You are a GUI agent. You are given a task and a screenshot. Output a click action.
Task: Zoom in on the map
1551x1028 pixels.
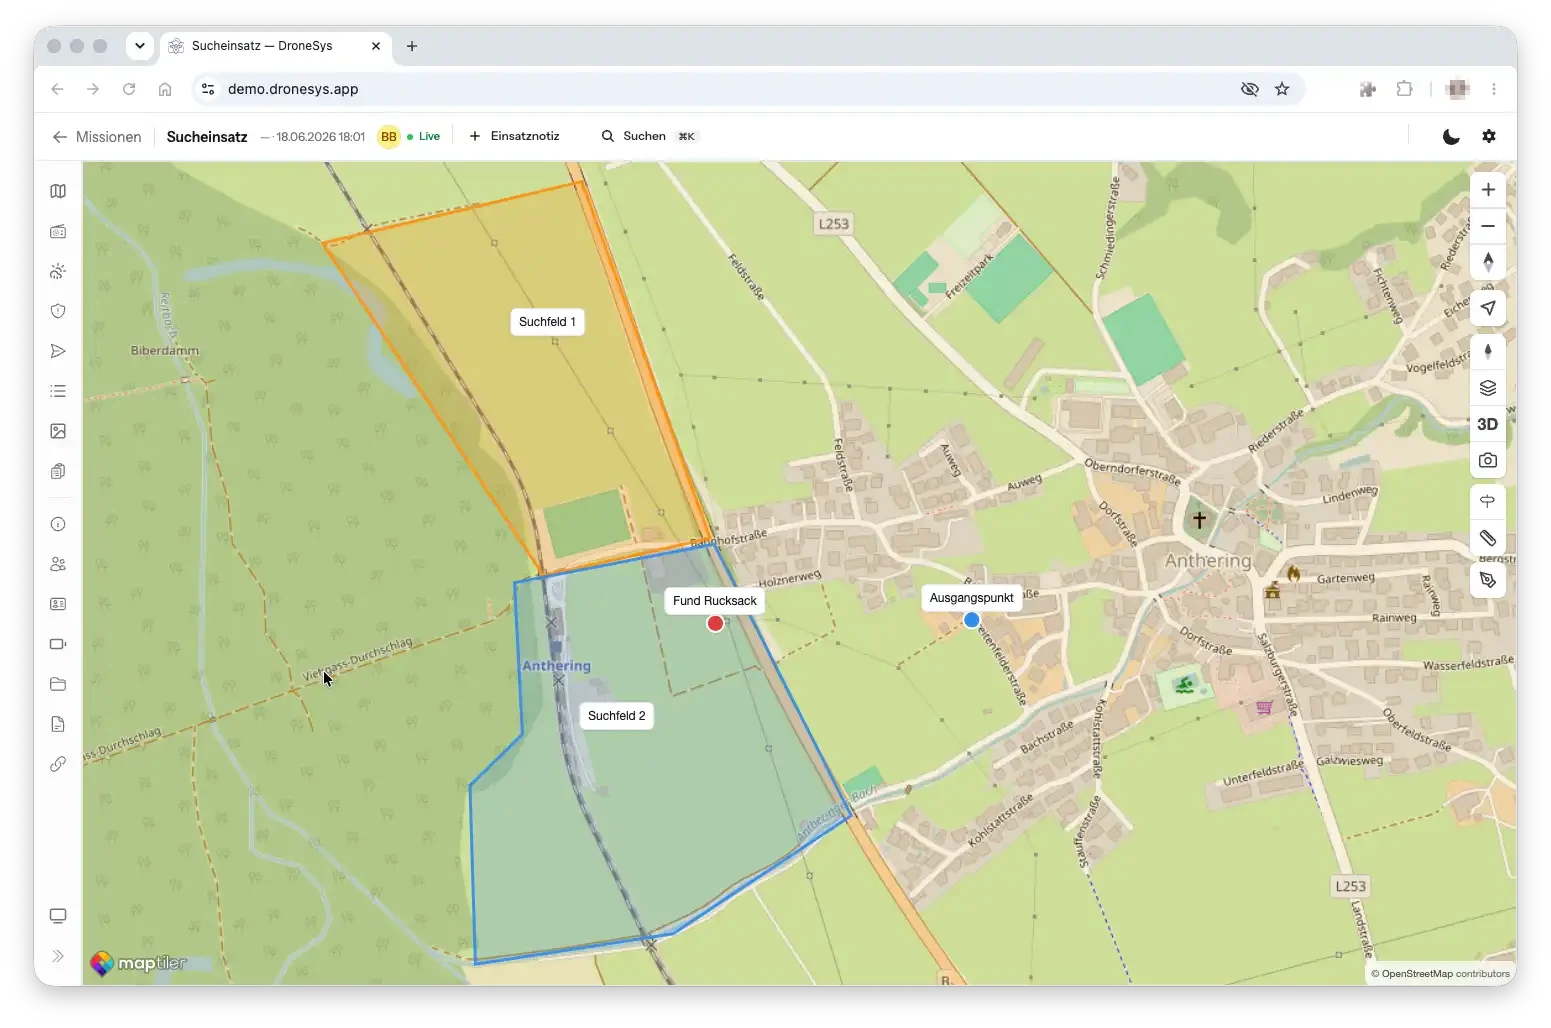[x=1488, y=190]
